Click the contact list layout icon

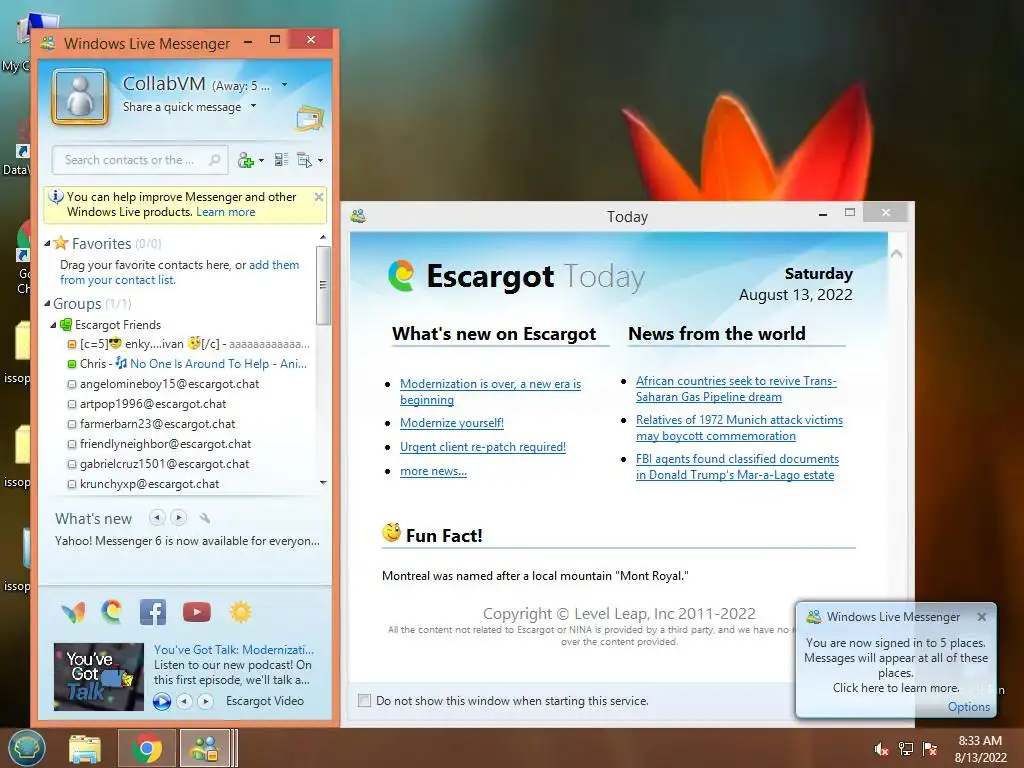coord(281,160)
